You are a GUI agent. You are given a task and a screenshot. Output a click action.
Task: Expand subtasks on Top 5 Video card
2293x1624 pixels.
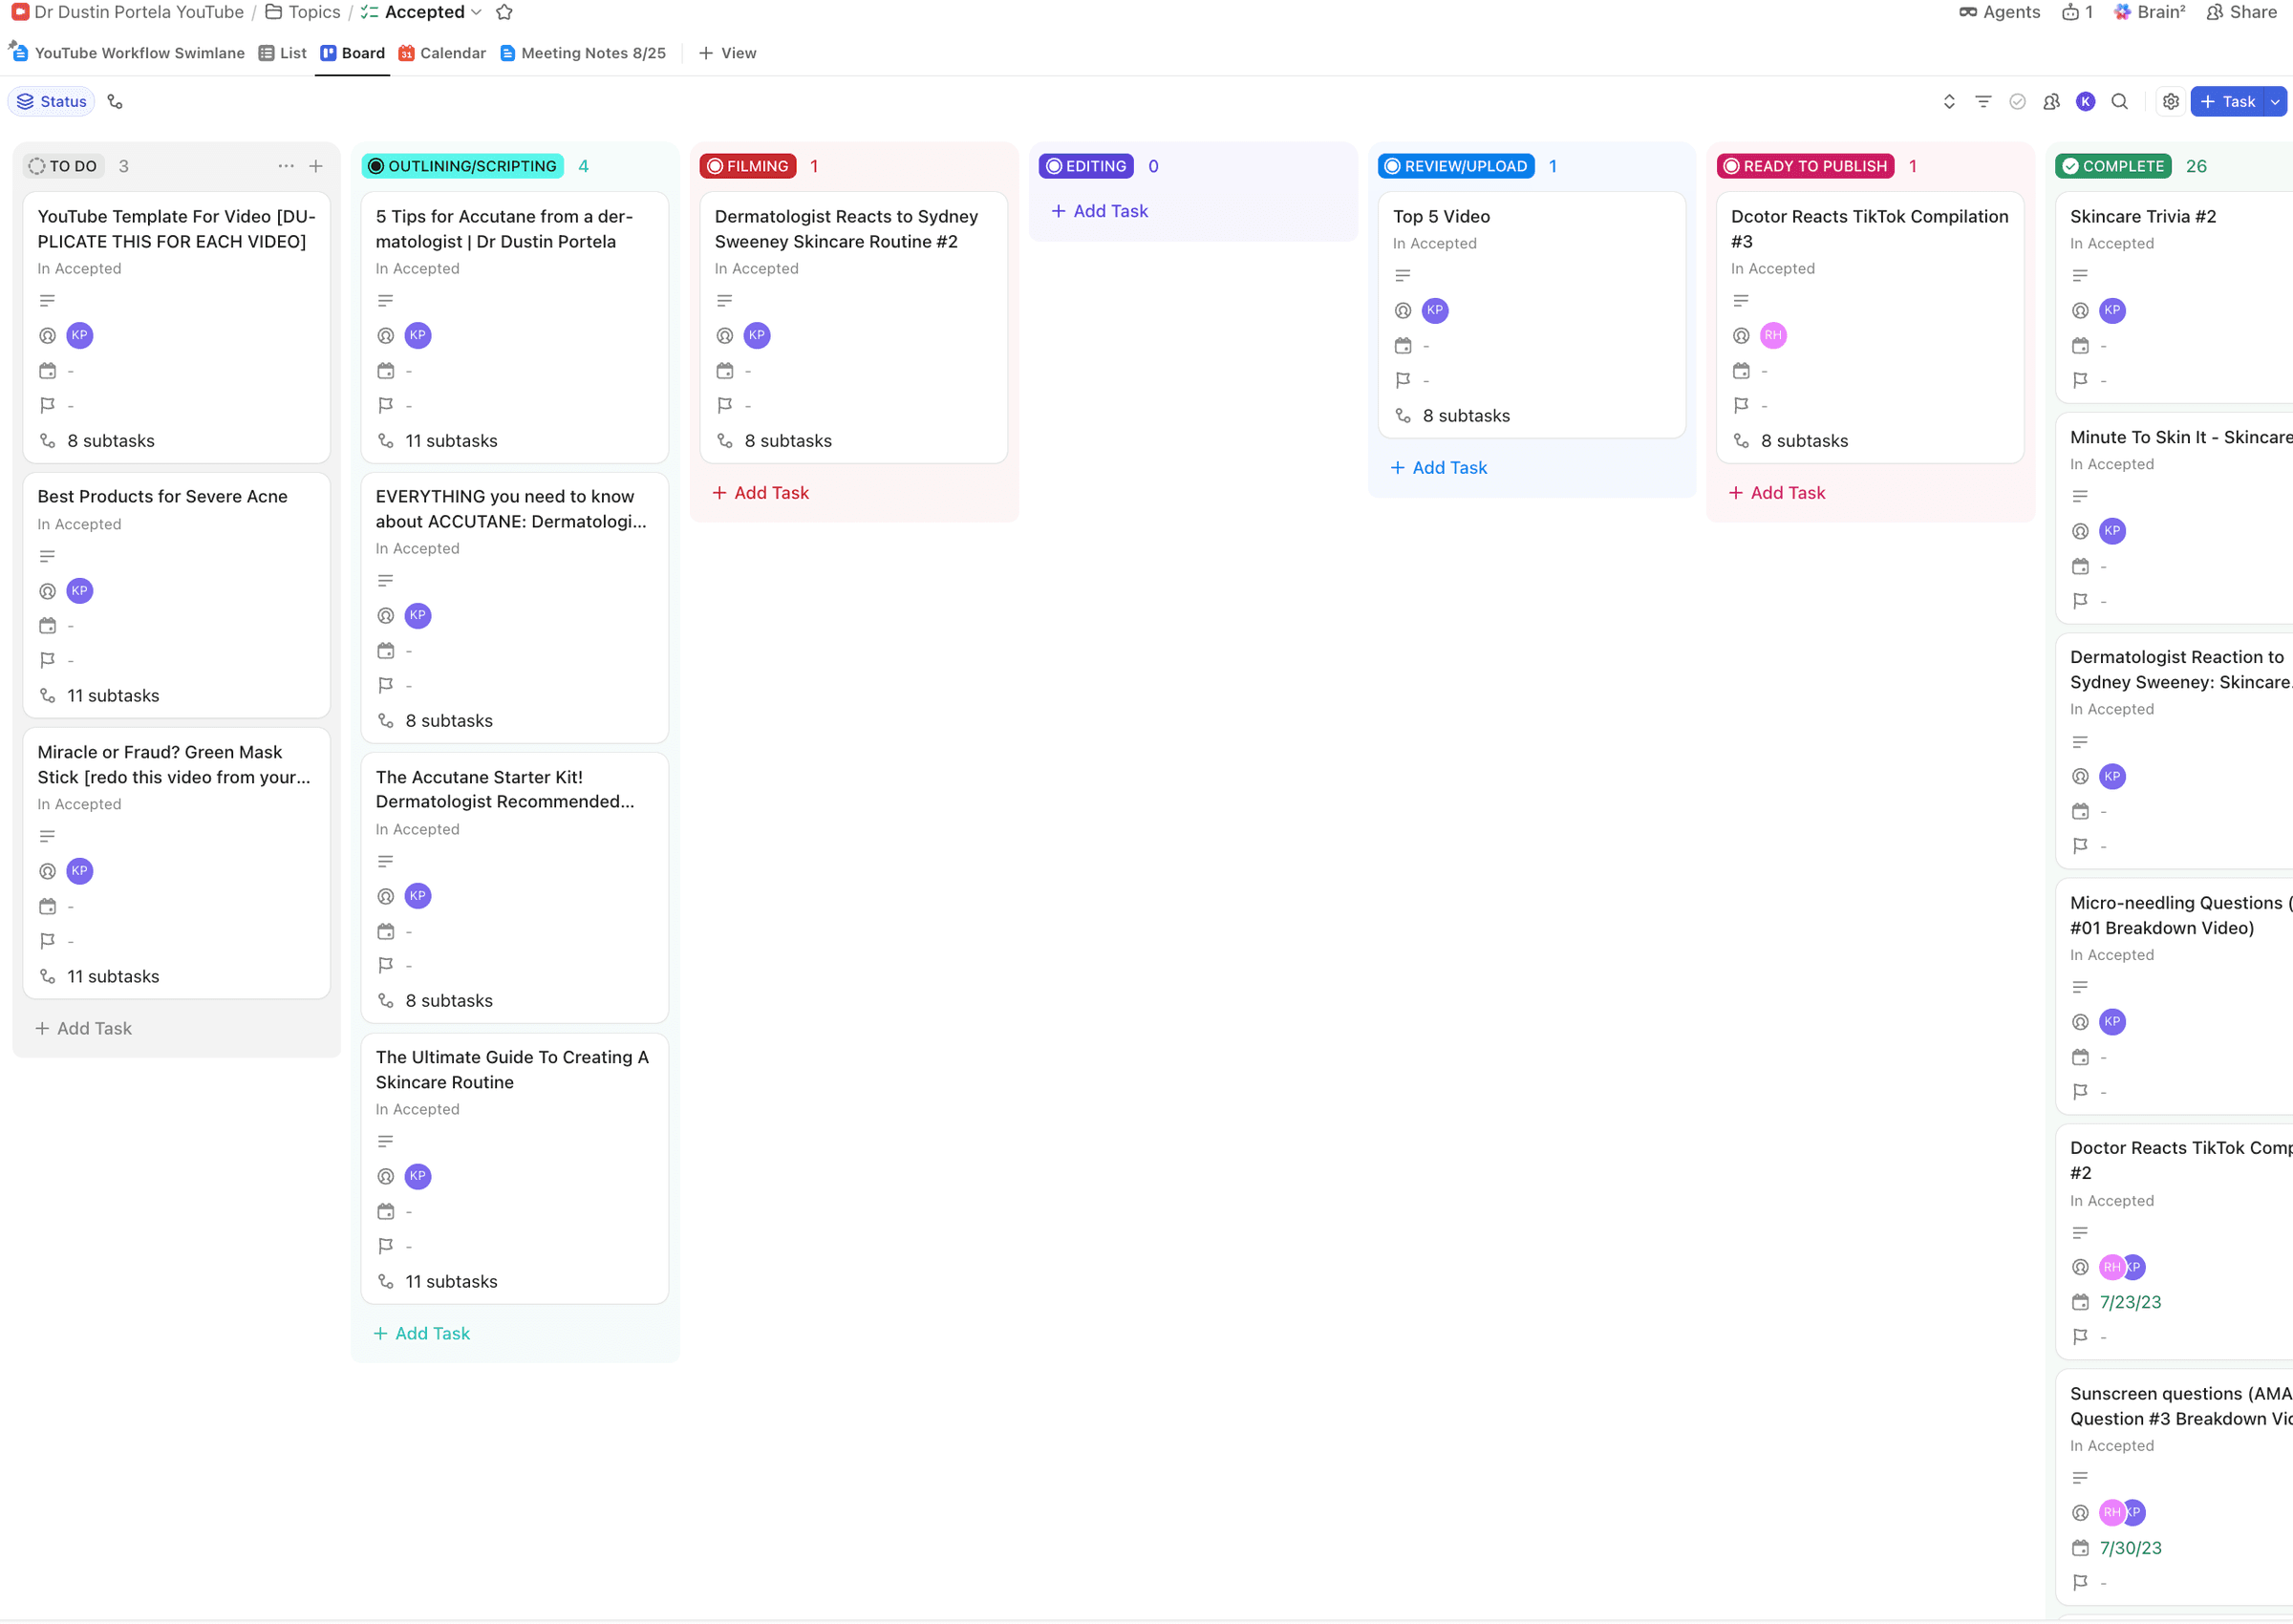(1452, 416)
